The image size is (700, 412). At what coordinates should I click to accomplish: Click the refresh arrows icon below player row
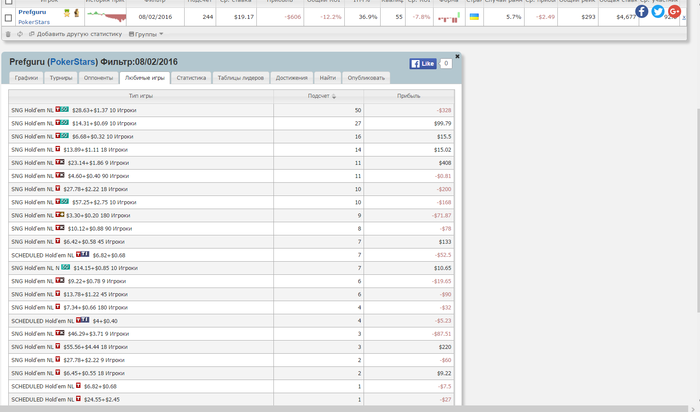pos(20,34)
